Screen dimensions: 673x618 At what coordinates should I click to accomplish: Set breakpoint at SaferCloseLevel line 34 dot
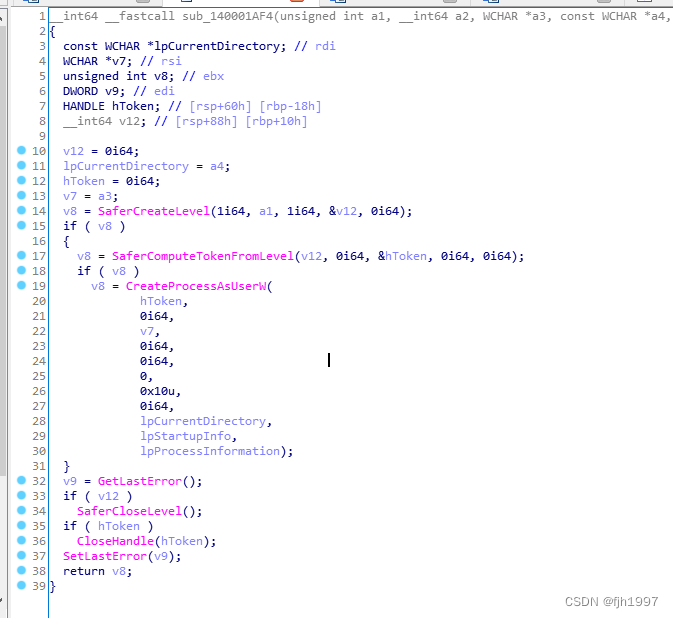click(x=21, y=510)
